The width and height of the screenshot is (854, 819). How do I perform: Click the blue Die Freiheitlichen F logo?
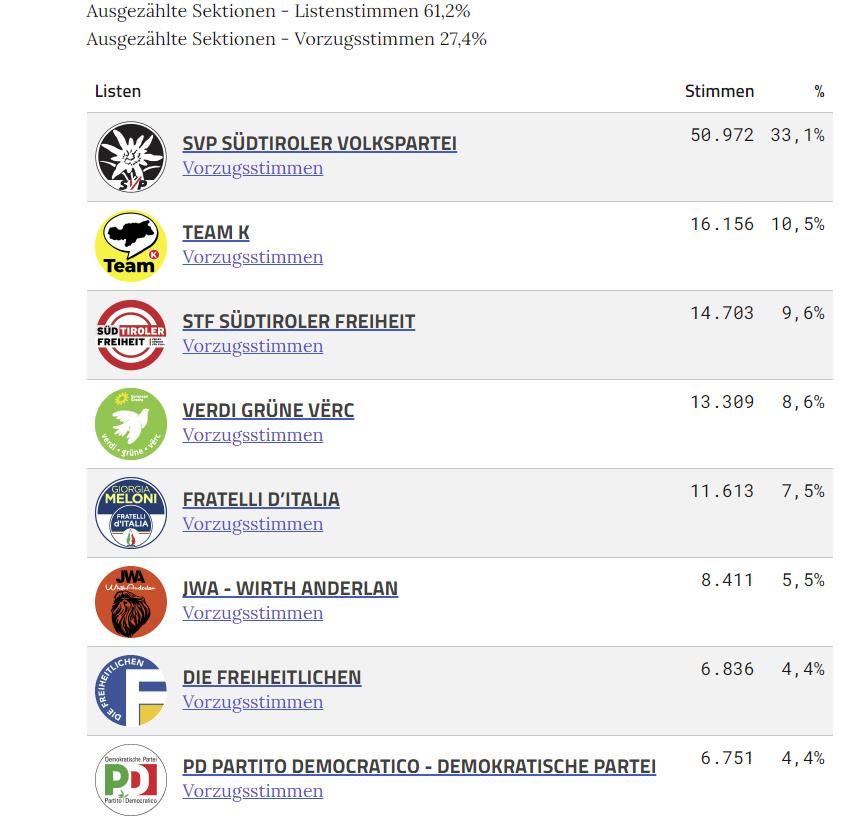click(131, 691)
